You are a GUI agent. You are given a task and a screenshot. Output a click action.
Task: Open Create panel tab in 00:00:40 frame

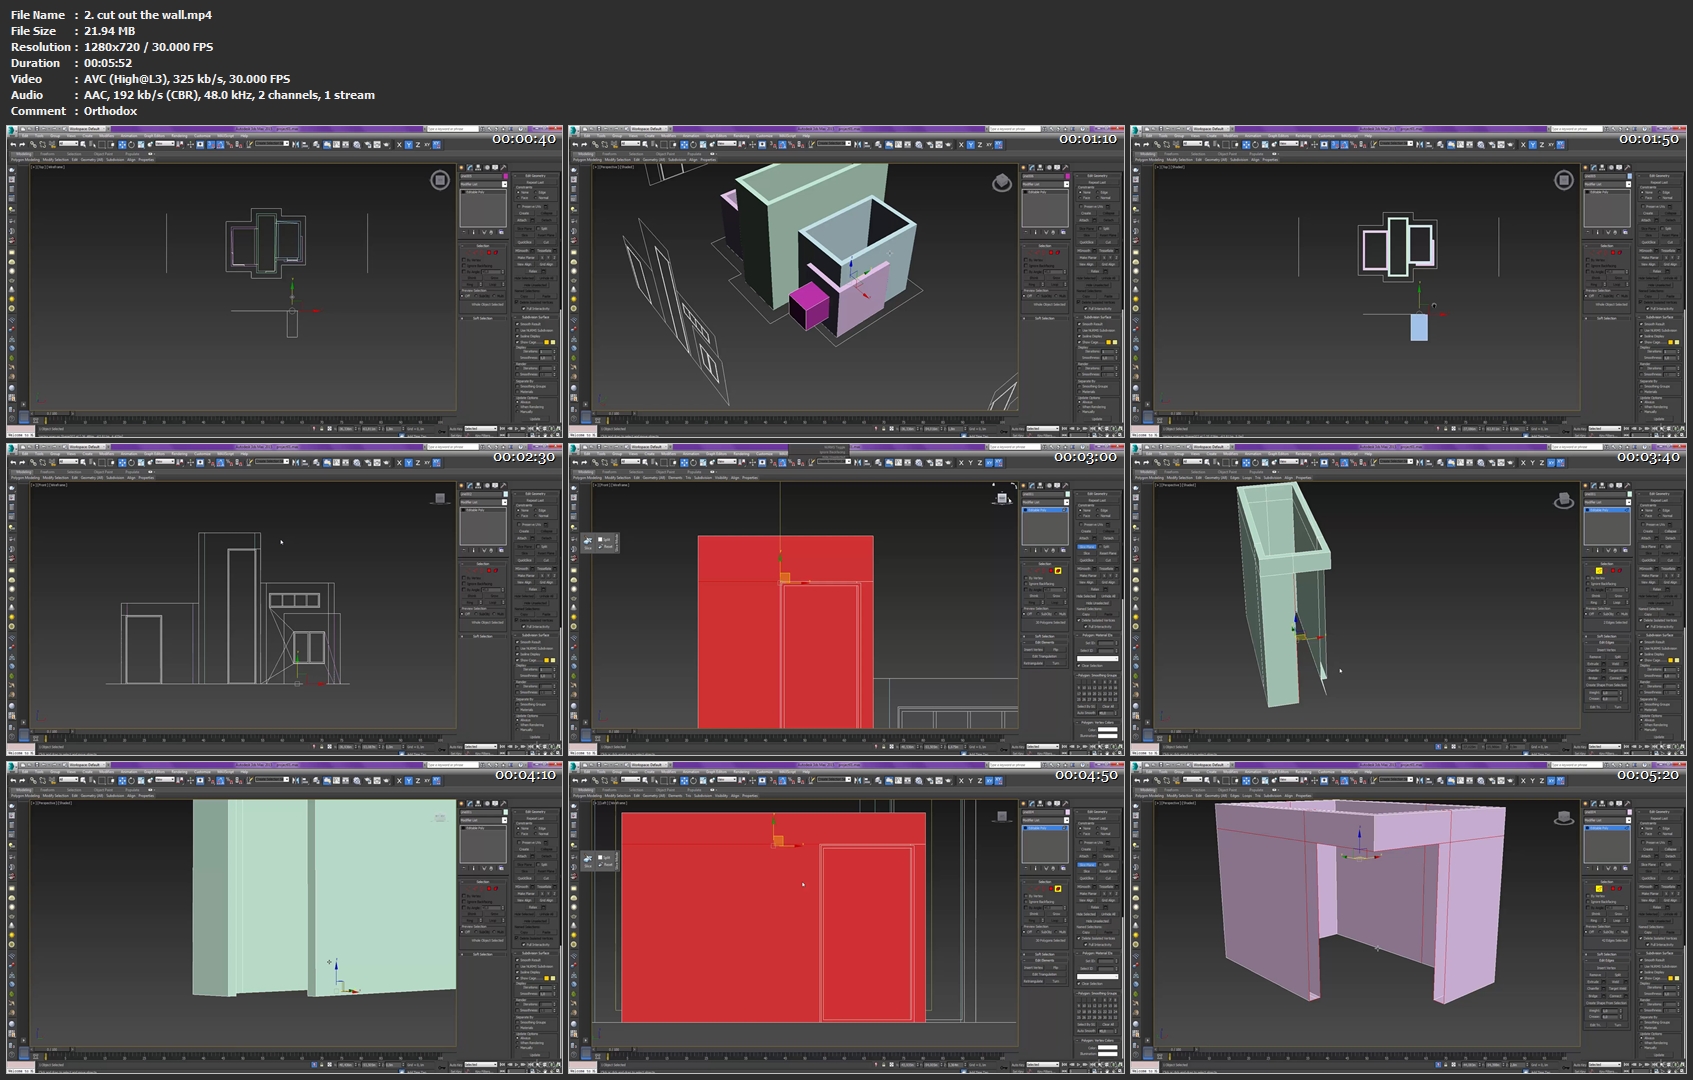461,167
